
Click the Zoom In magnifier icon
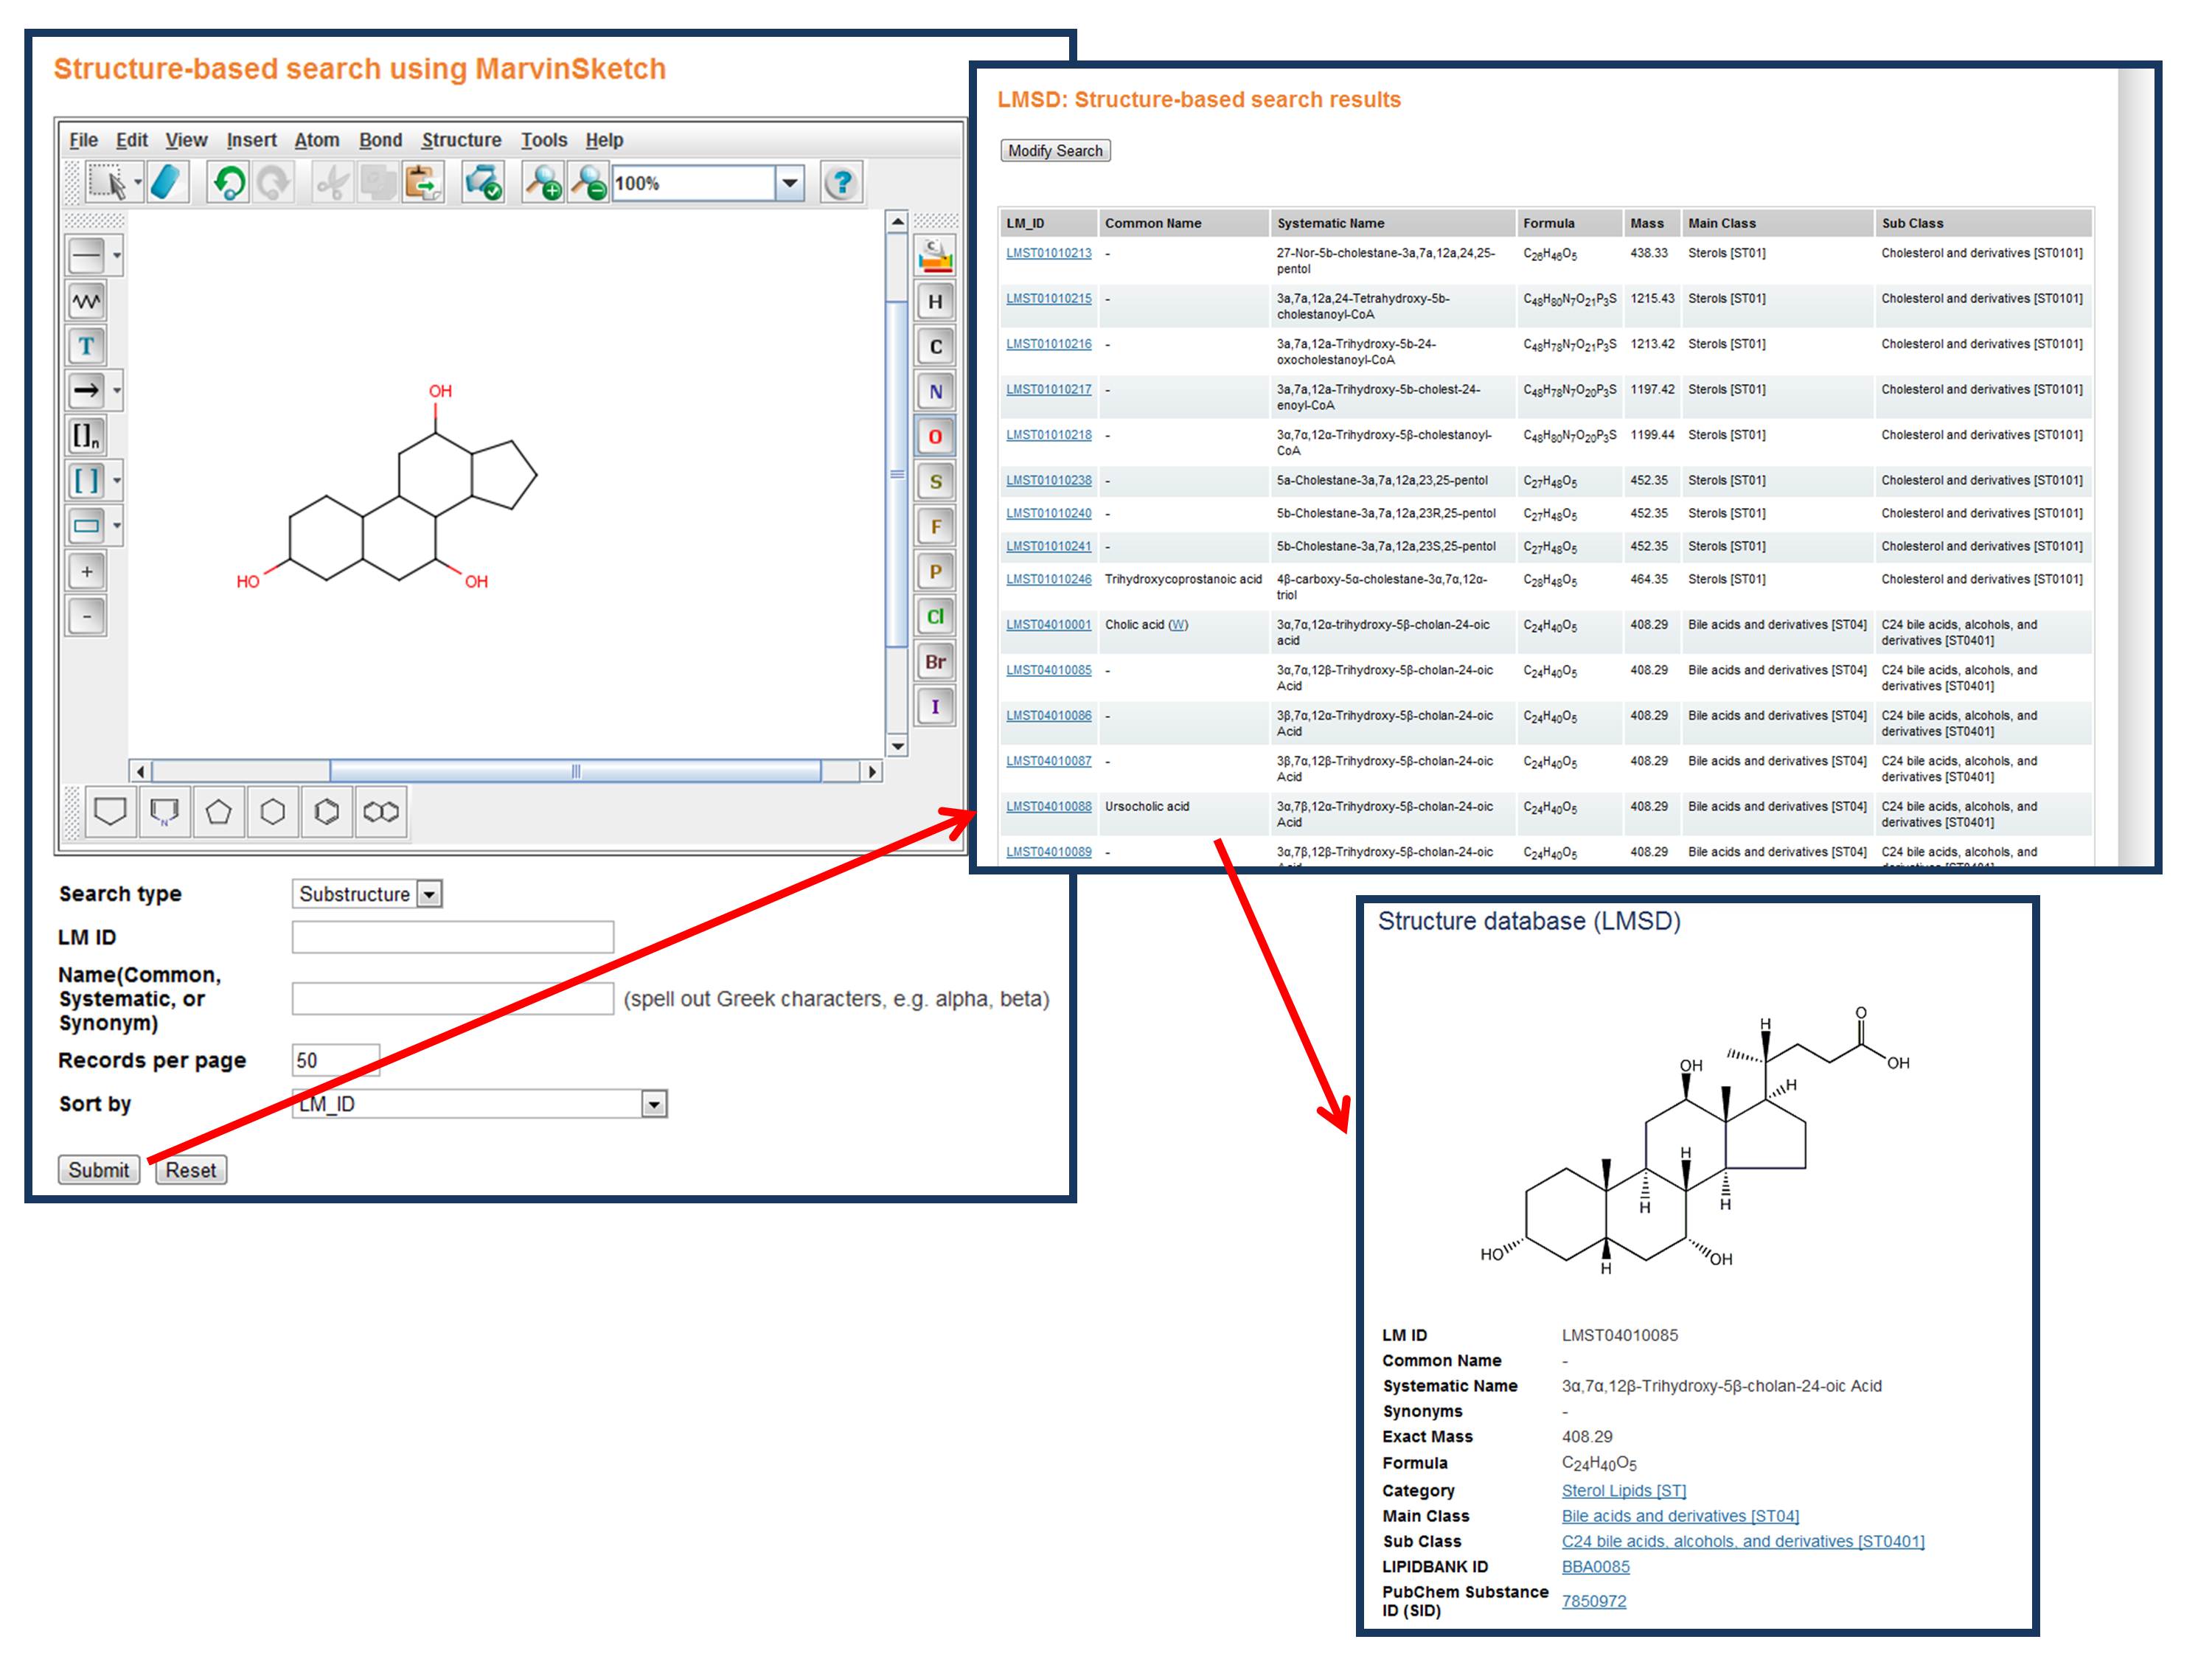[x=543, y=183]
